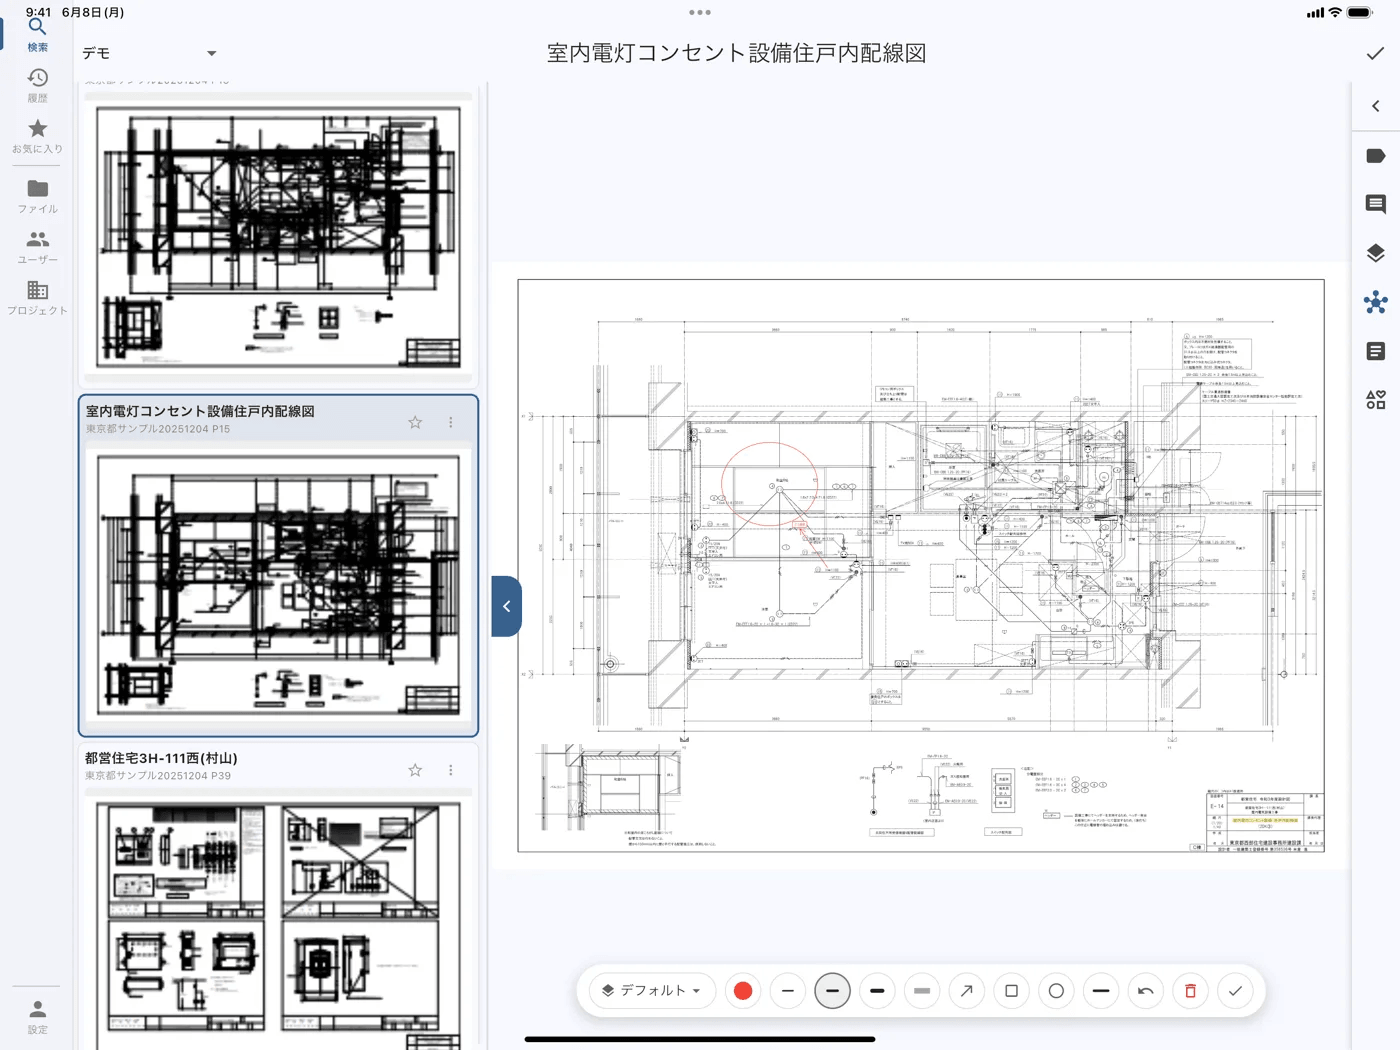Favorite 室内電灯コンセント設備住戸内配線図 with its star

click(415, 422)
